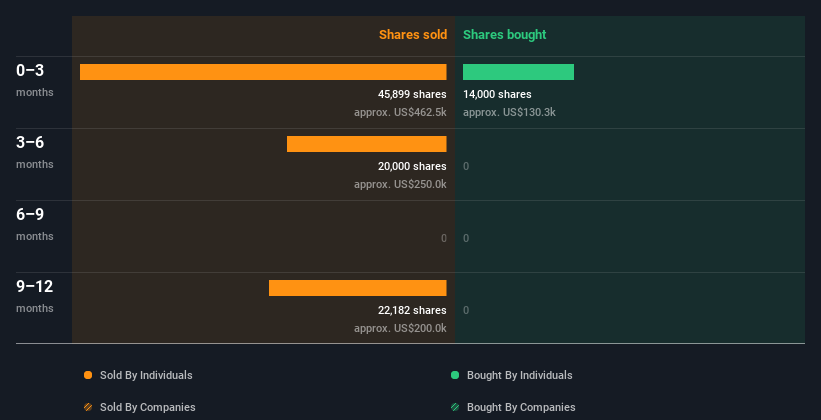Select the Sold By Individuals legend label
The width and height of the screenshot is (821, 420).
146,375
